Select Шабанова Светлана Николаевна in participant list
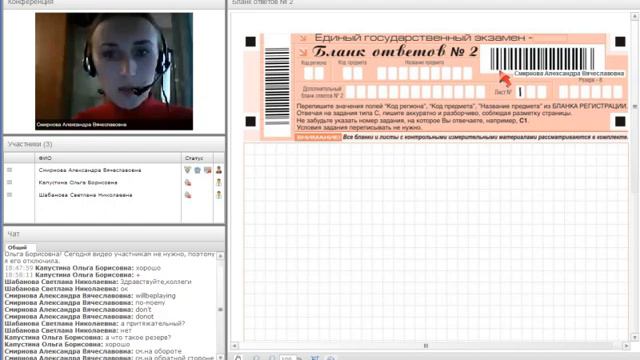 [85, 196]
